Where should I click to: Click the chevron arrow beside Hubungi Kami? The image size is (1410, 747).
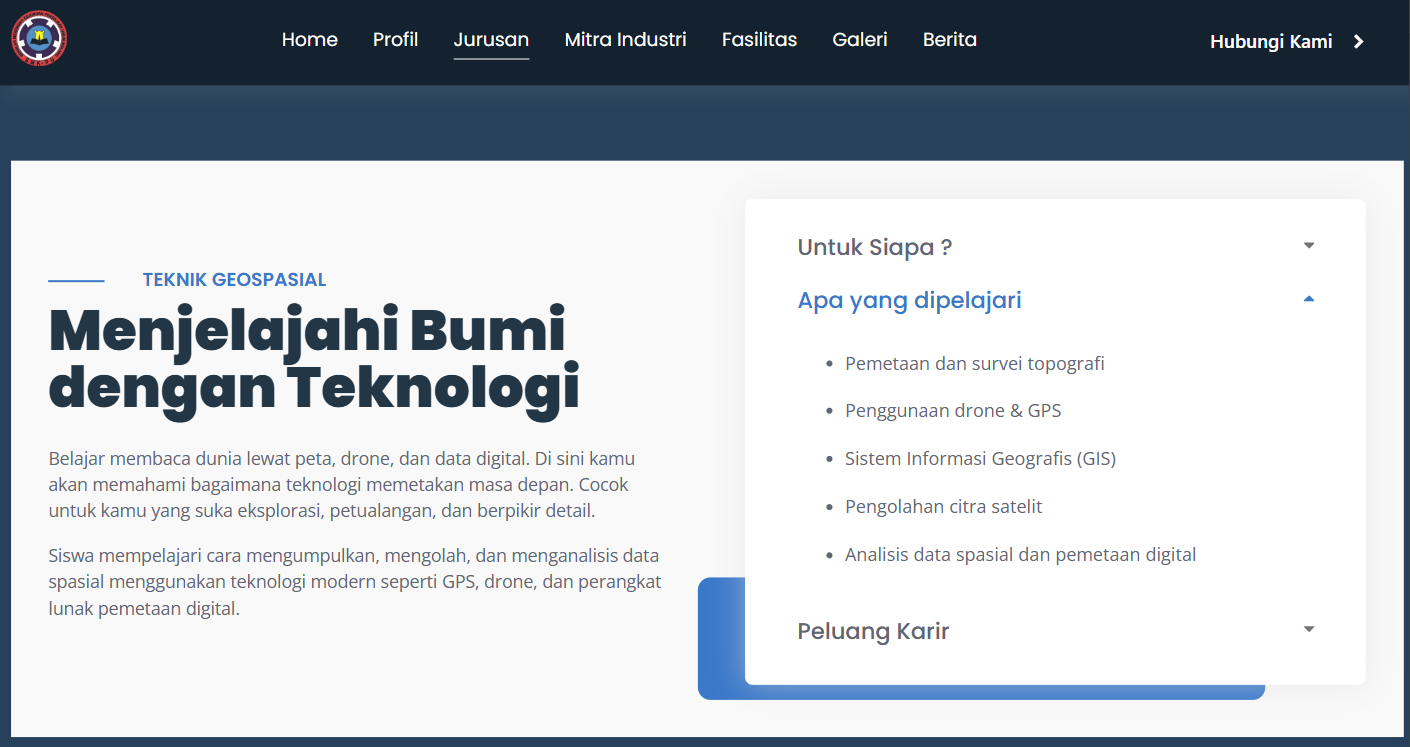tap(1358, 42)
